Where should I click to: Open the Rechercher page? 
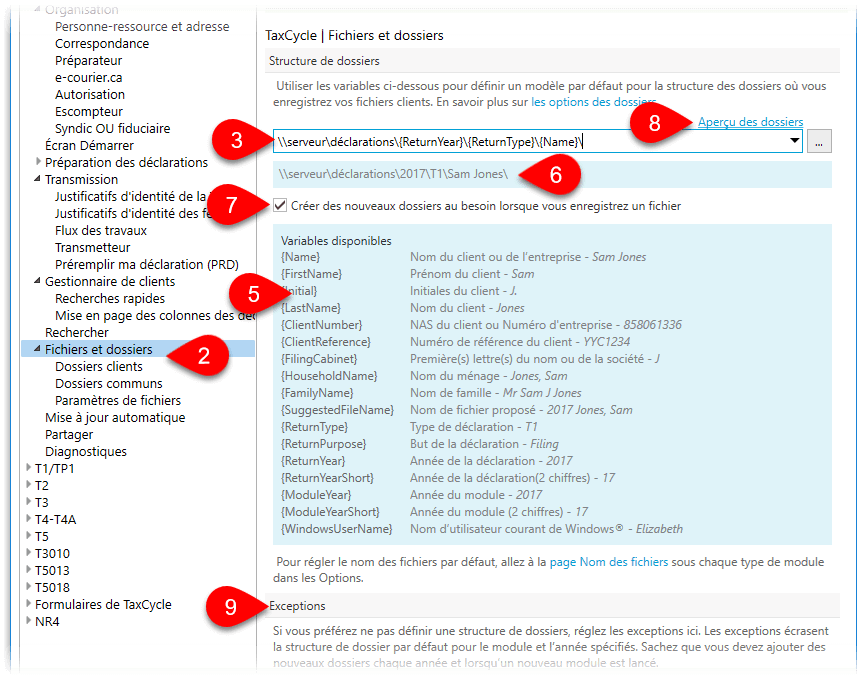[x=77, y=332]
